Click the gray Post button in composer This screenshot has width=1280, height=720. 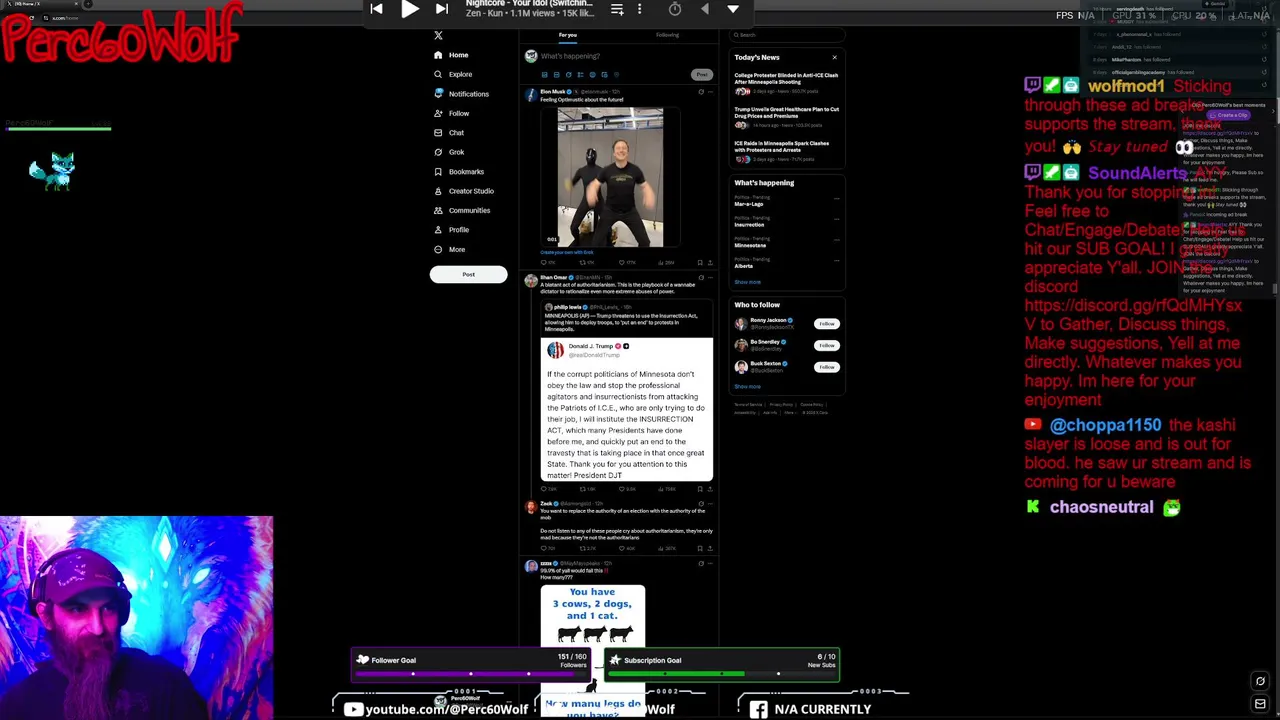702,75
